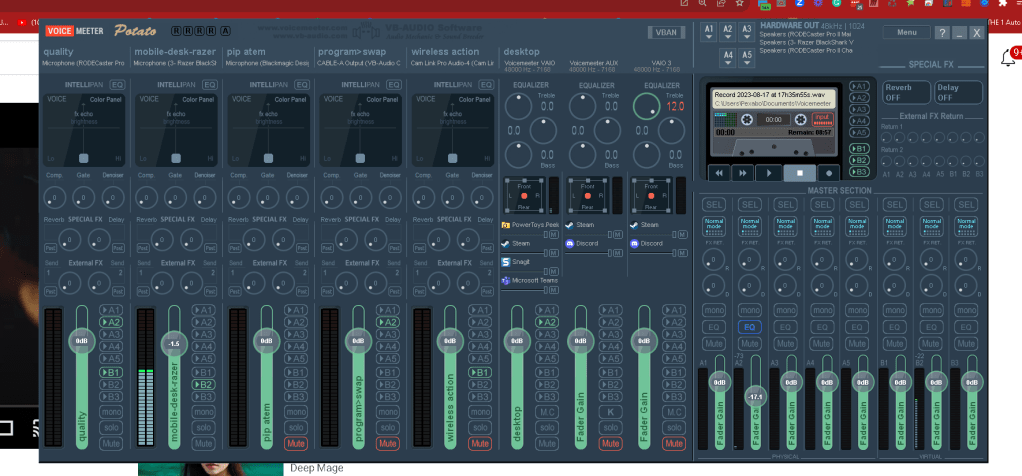Image resolution: width=1022 pixels, height=476 pixels.
Task: Open the VBAN configuration
Action: pos(666,33)
